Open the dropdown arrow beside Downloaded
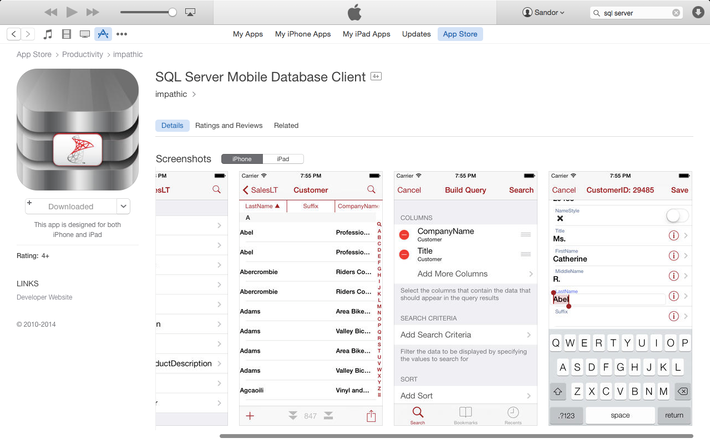Image resolution: width=710 pixels, height=443 pixels. tap(123, 206)
